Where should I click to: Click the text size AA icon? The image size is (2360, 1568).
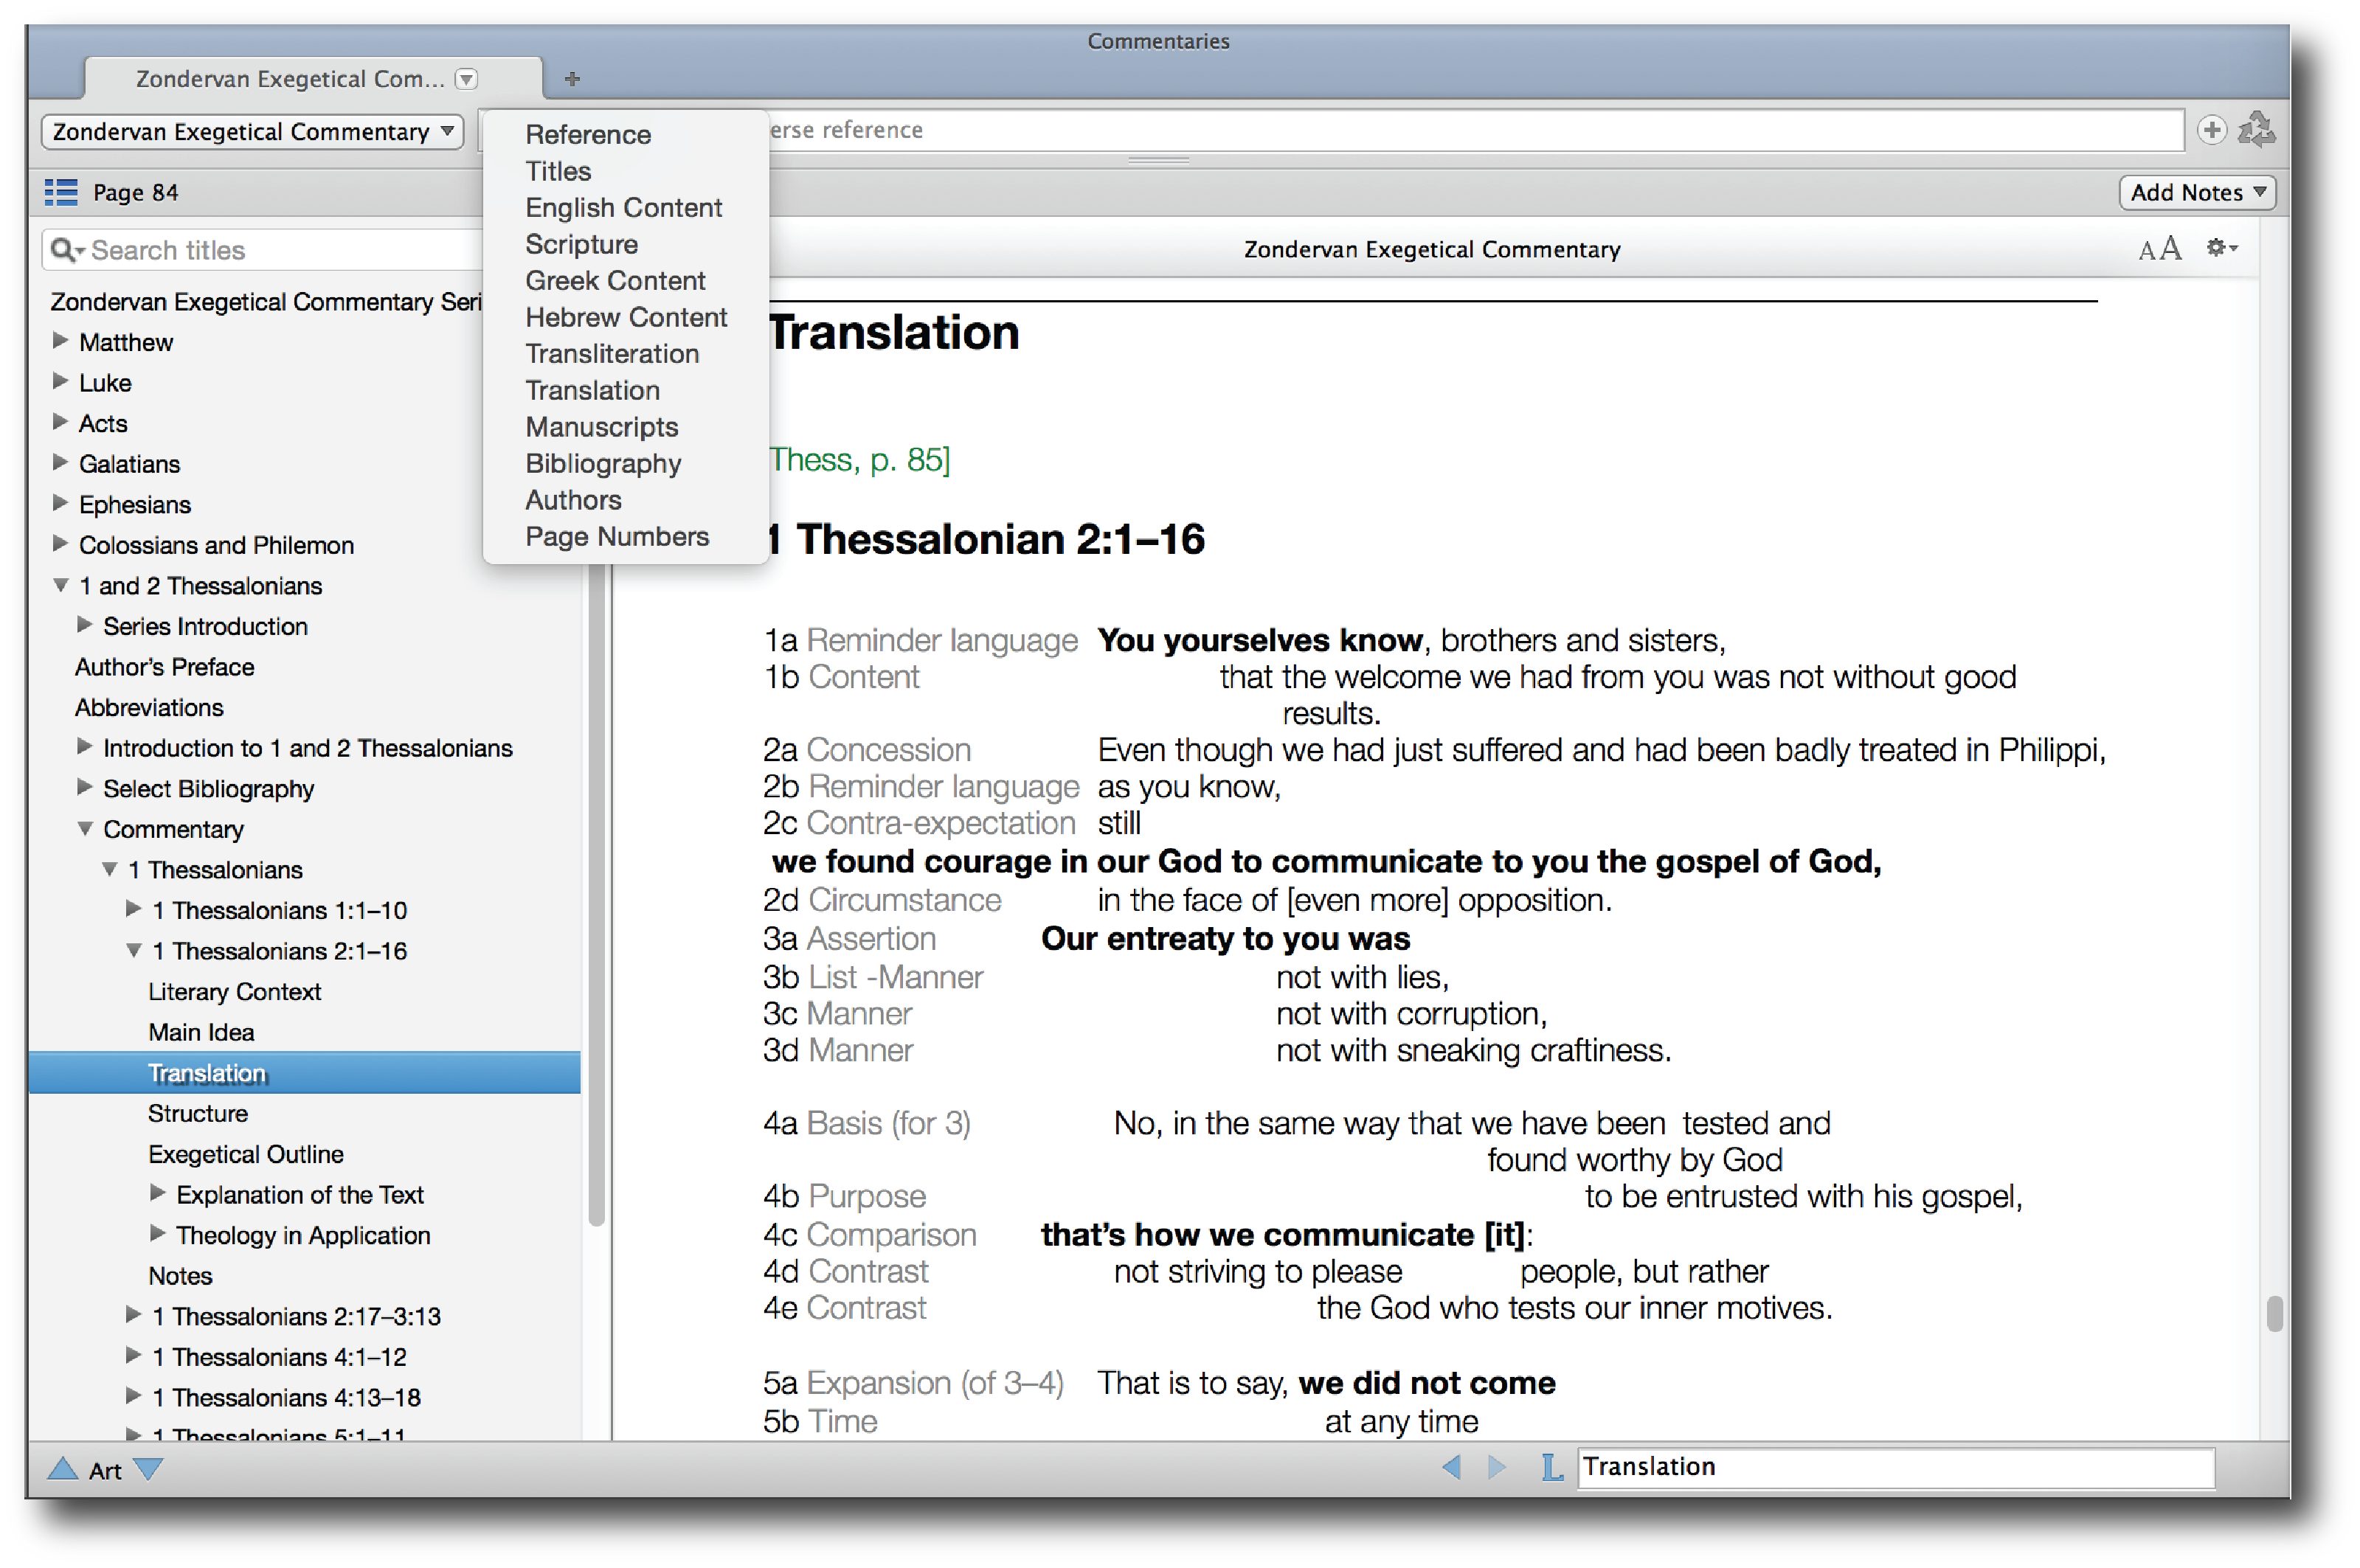point(2160,248)
